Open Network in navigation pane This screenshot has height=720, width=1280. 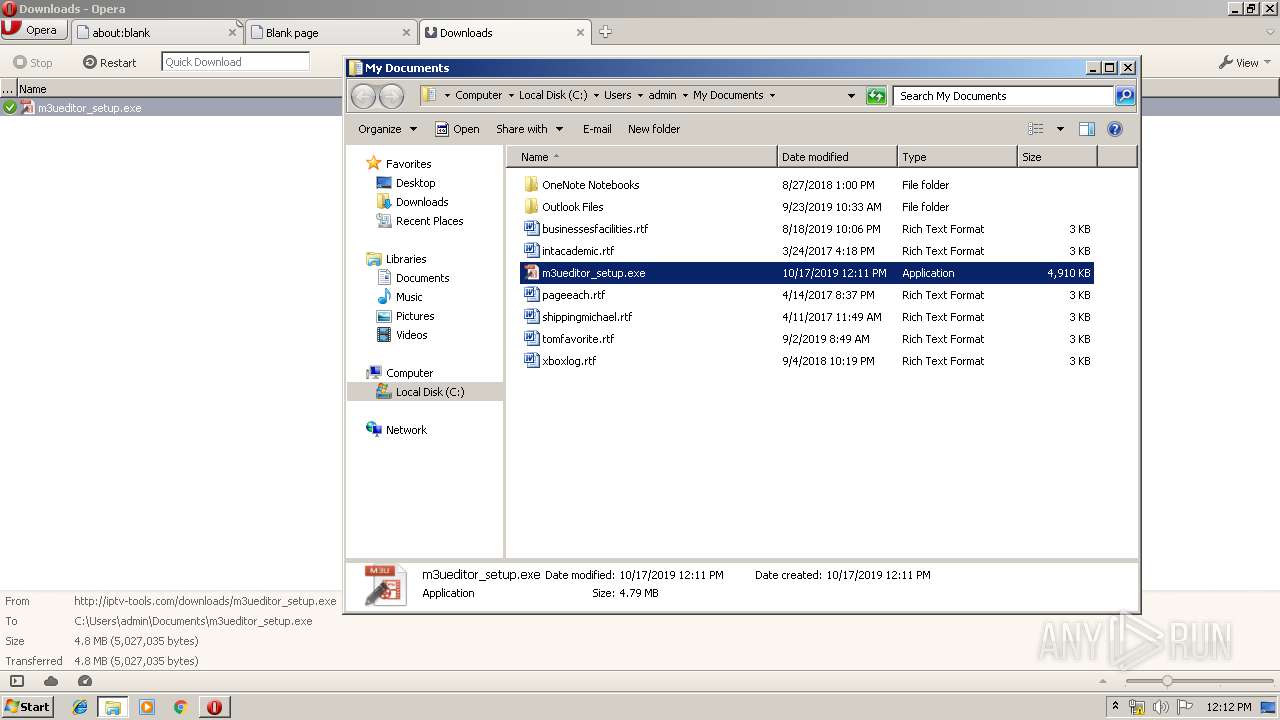pos(406,430)
